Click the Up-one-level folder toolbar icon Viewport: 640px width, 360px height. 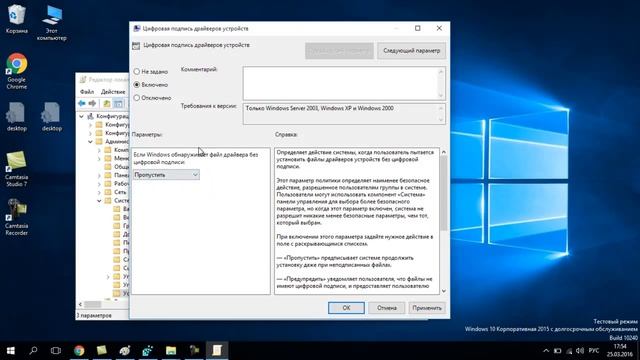pos(107,104)
